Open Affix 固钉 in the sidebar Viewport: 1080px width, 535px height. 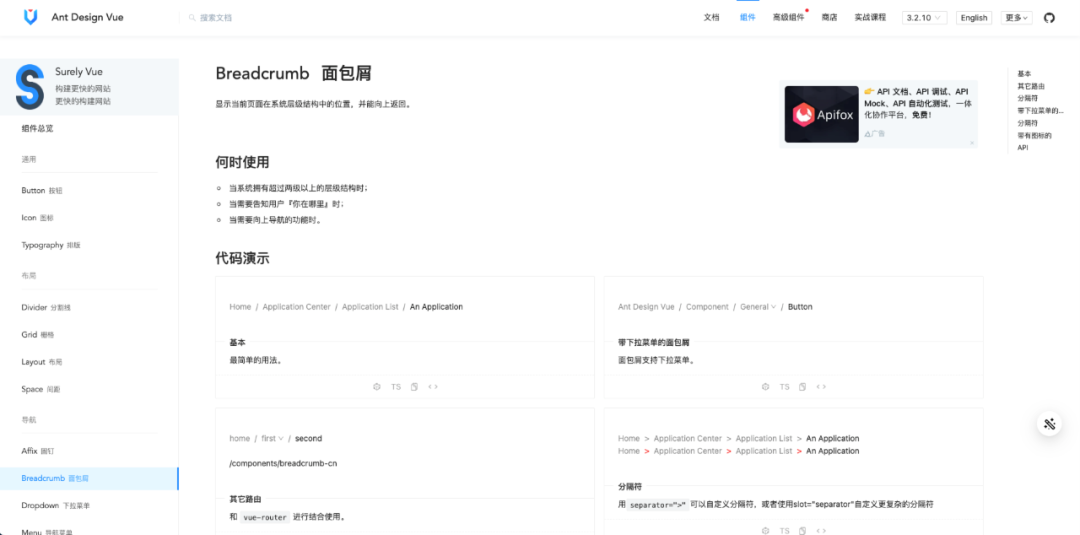pos(89,451)
